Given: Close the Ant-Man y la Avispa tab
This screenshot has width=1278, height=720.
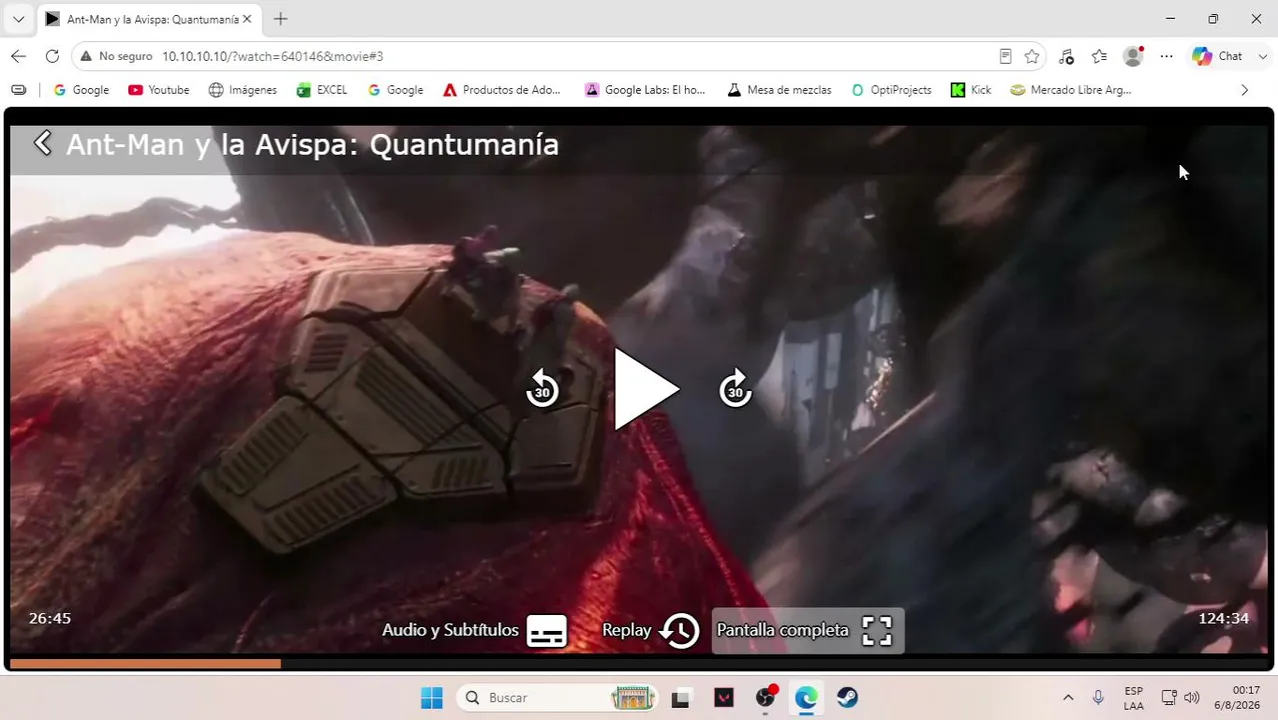Looking at the screenshot, I should coord(246,19).
